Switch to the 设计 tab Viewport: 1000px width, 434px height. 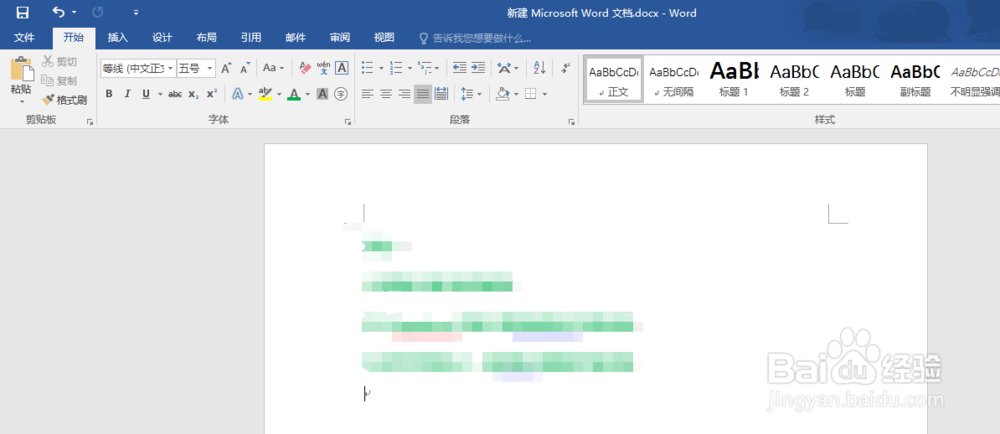pos(163,38)
